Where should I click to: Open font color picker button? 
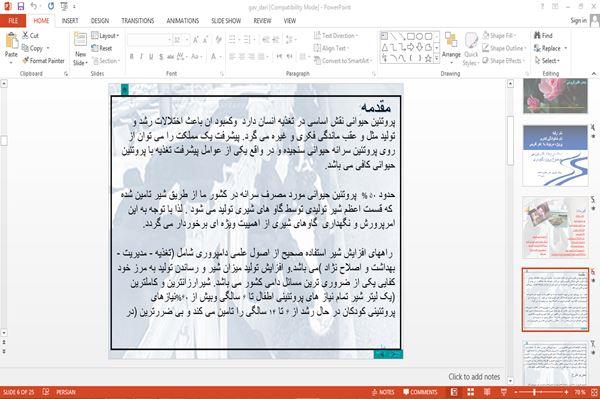pos(215,57)
